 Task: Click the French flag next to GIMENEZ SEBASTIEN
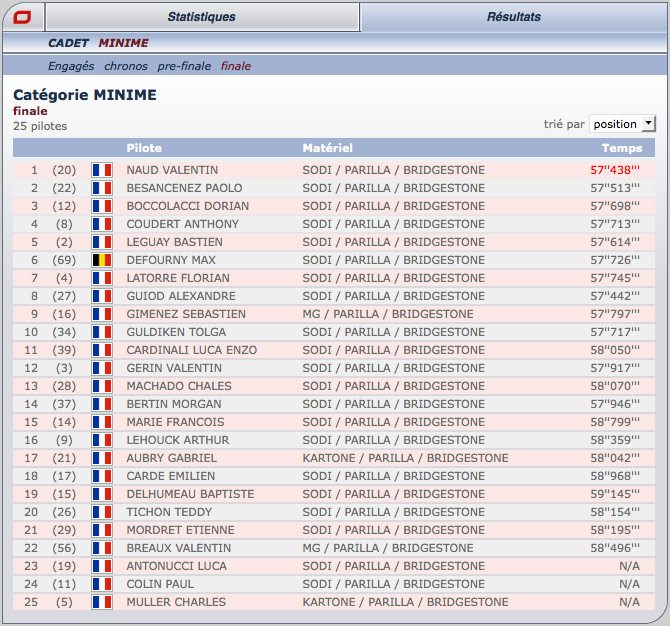pyautogui.click(x=102, y=314)
